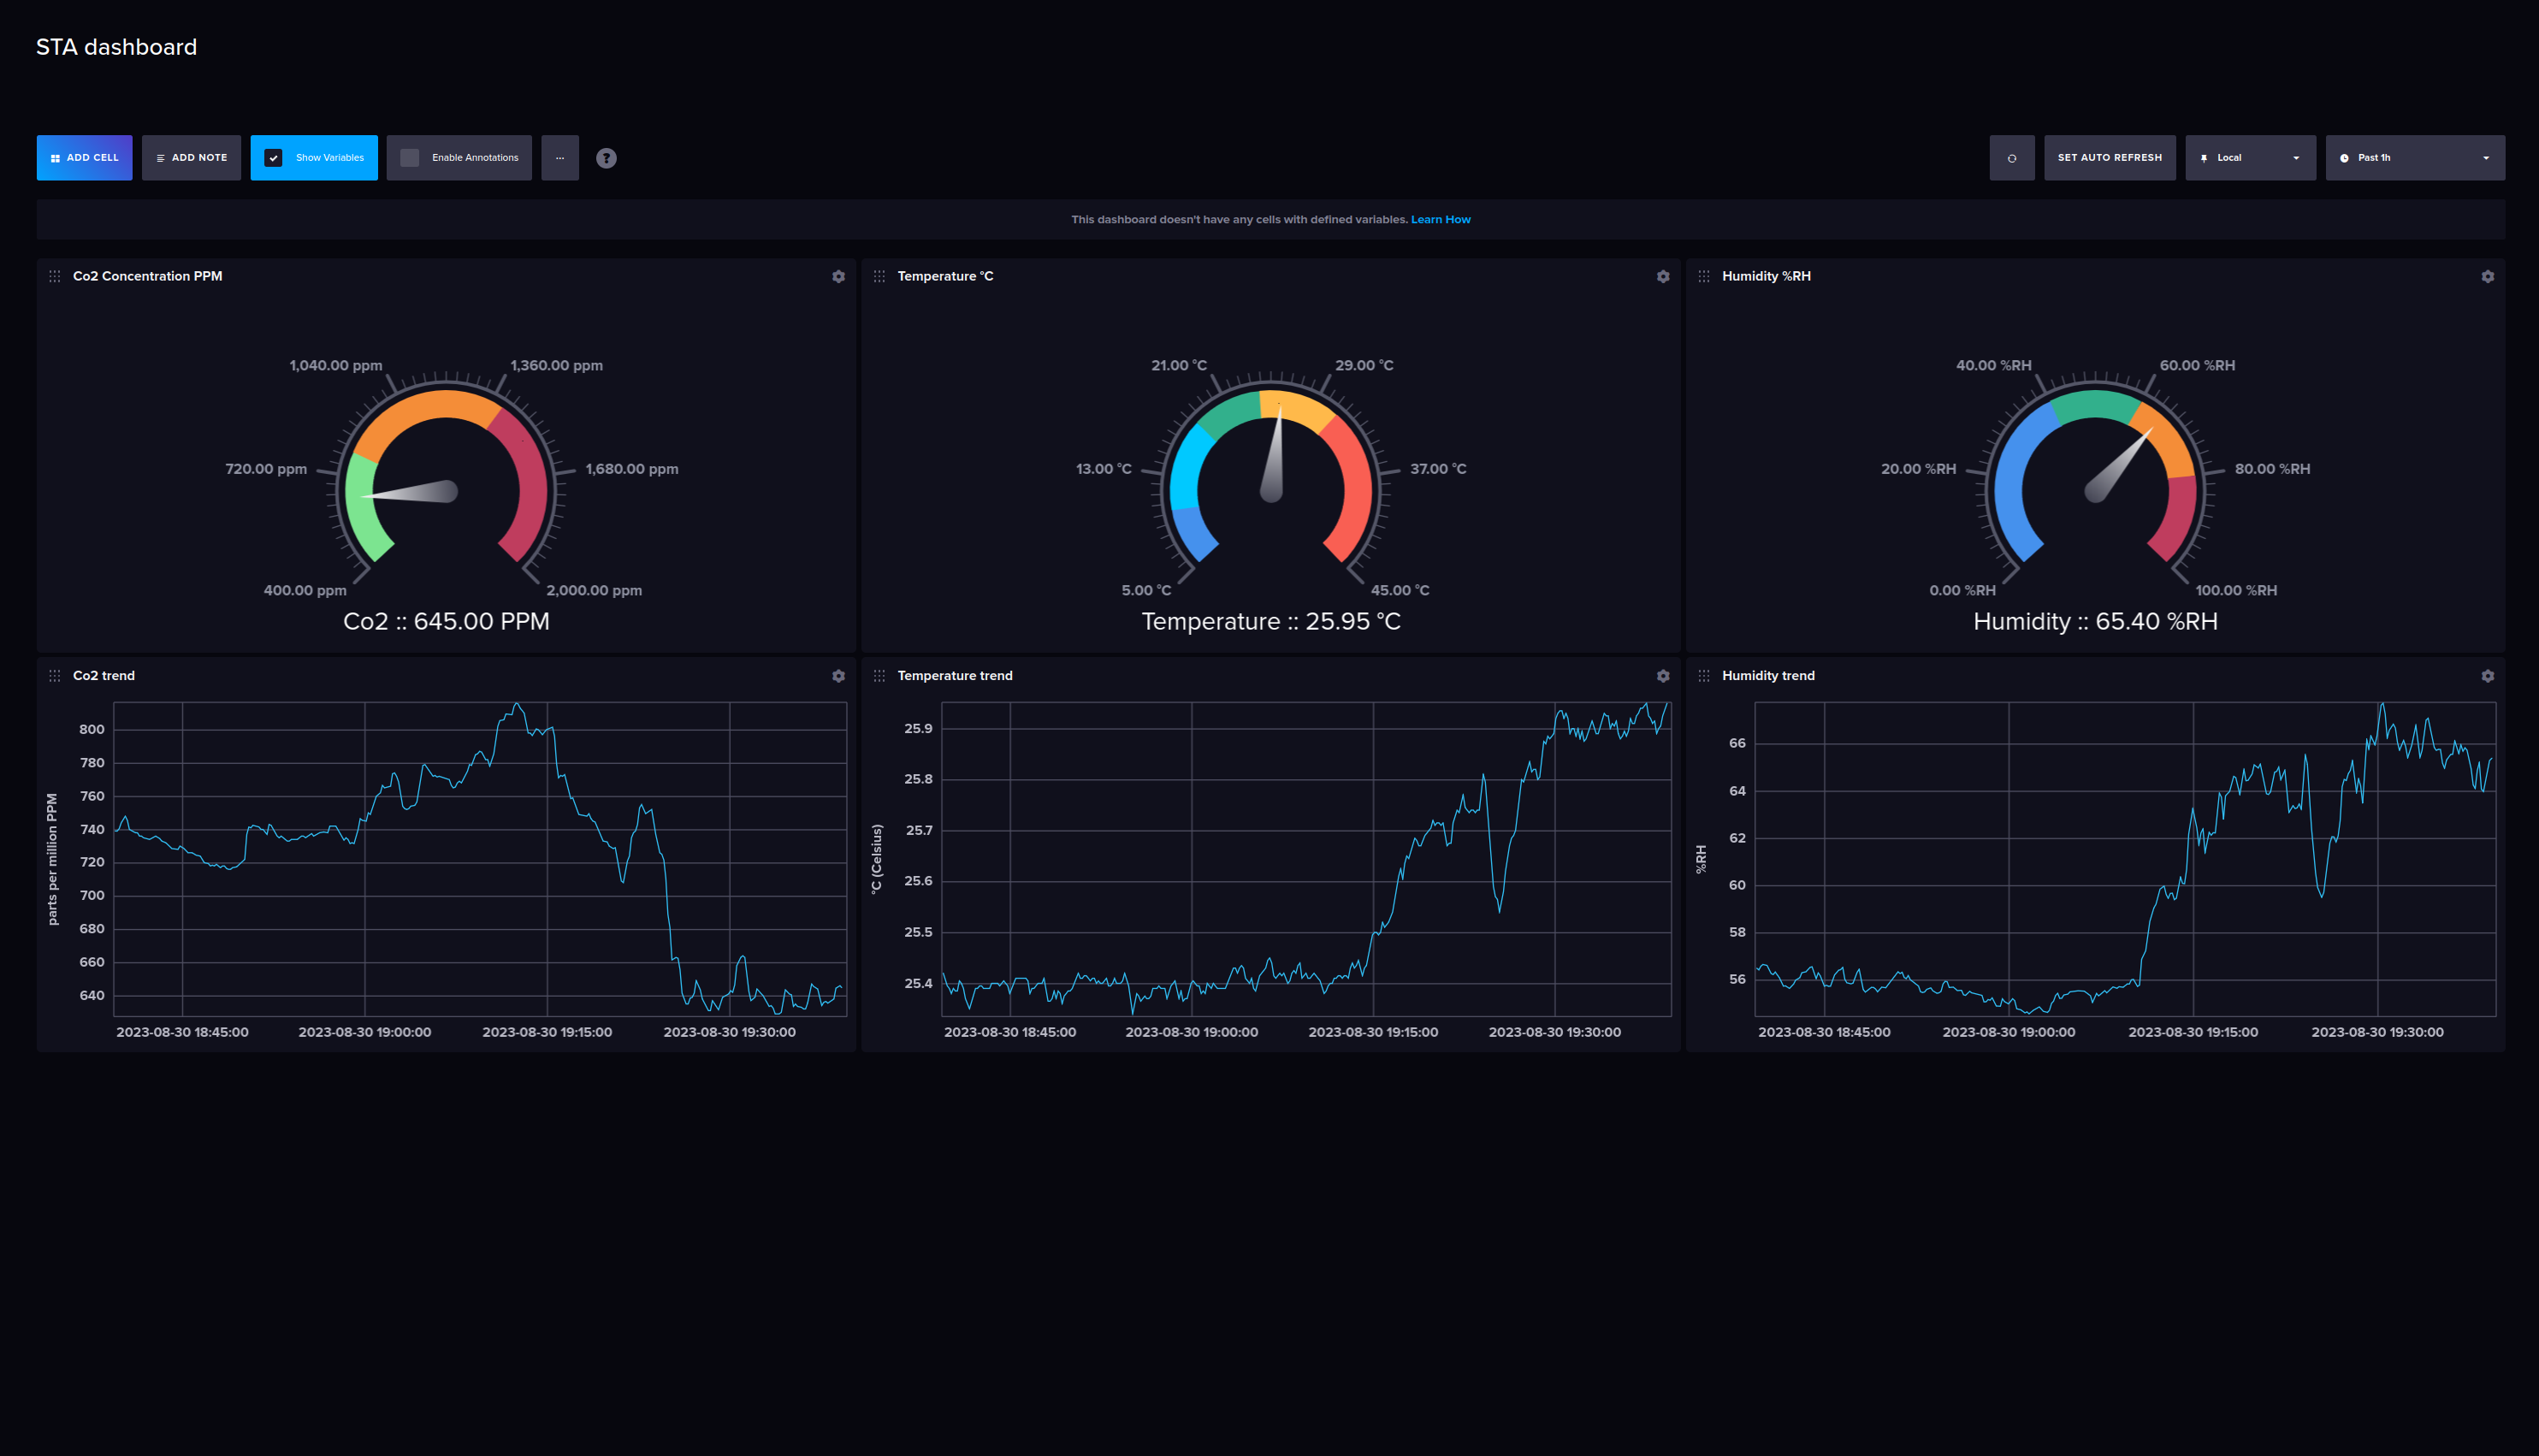This screenshot has width=2539, height=1456.
Task: Click the Humidity :: 65.40 %RH reading
Action: (2095, 622)
